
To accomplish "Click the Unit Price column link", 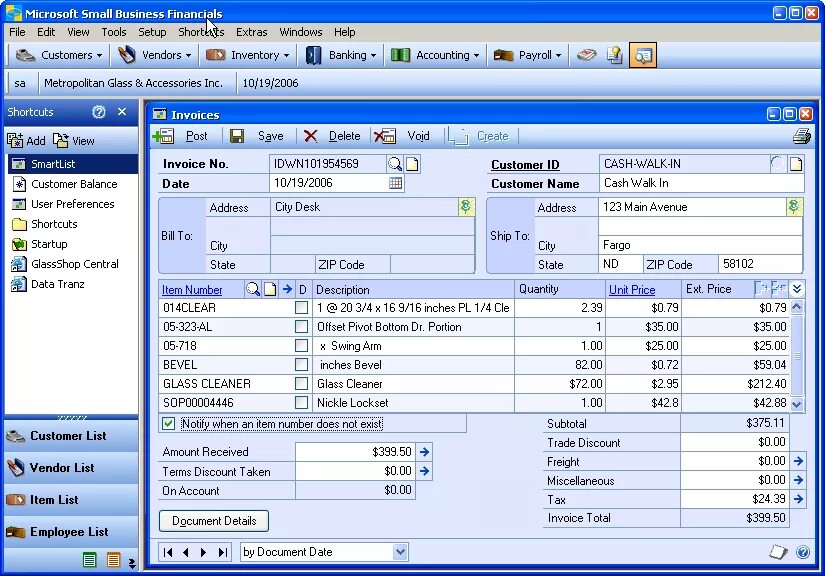I will point(632,290).
